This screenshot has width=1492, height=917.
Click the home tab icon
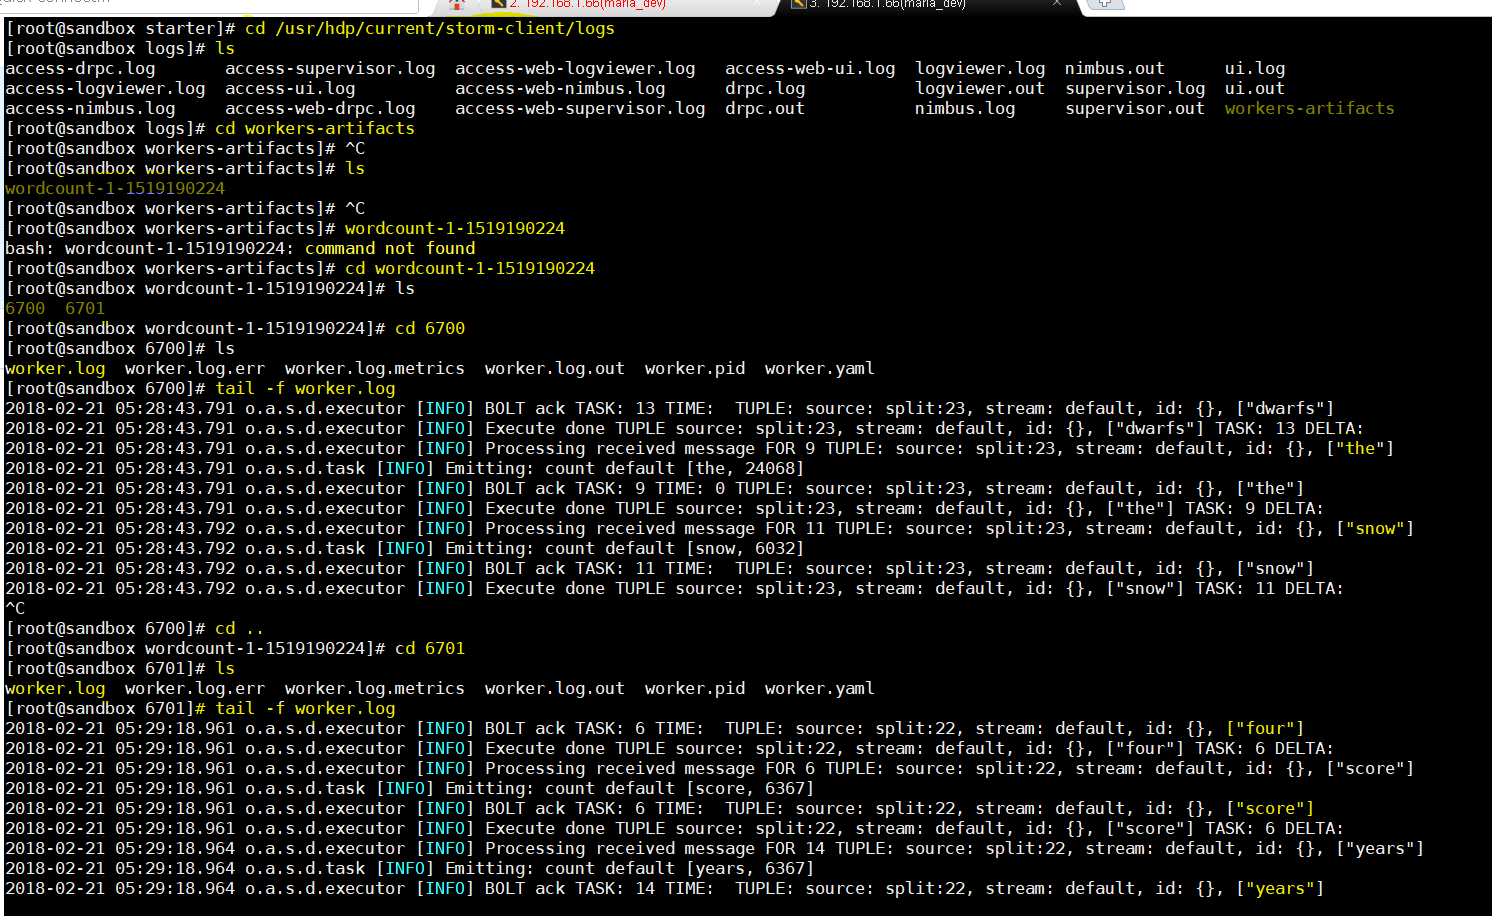(457, 4)
